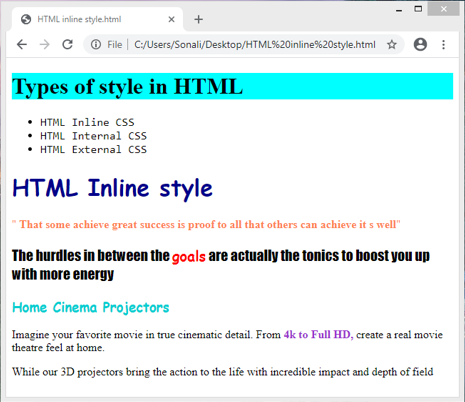Reload the current page
This screenshot has height=402, width=465.
click(x=68, y=44)
